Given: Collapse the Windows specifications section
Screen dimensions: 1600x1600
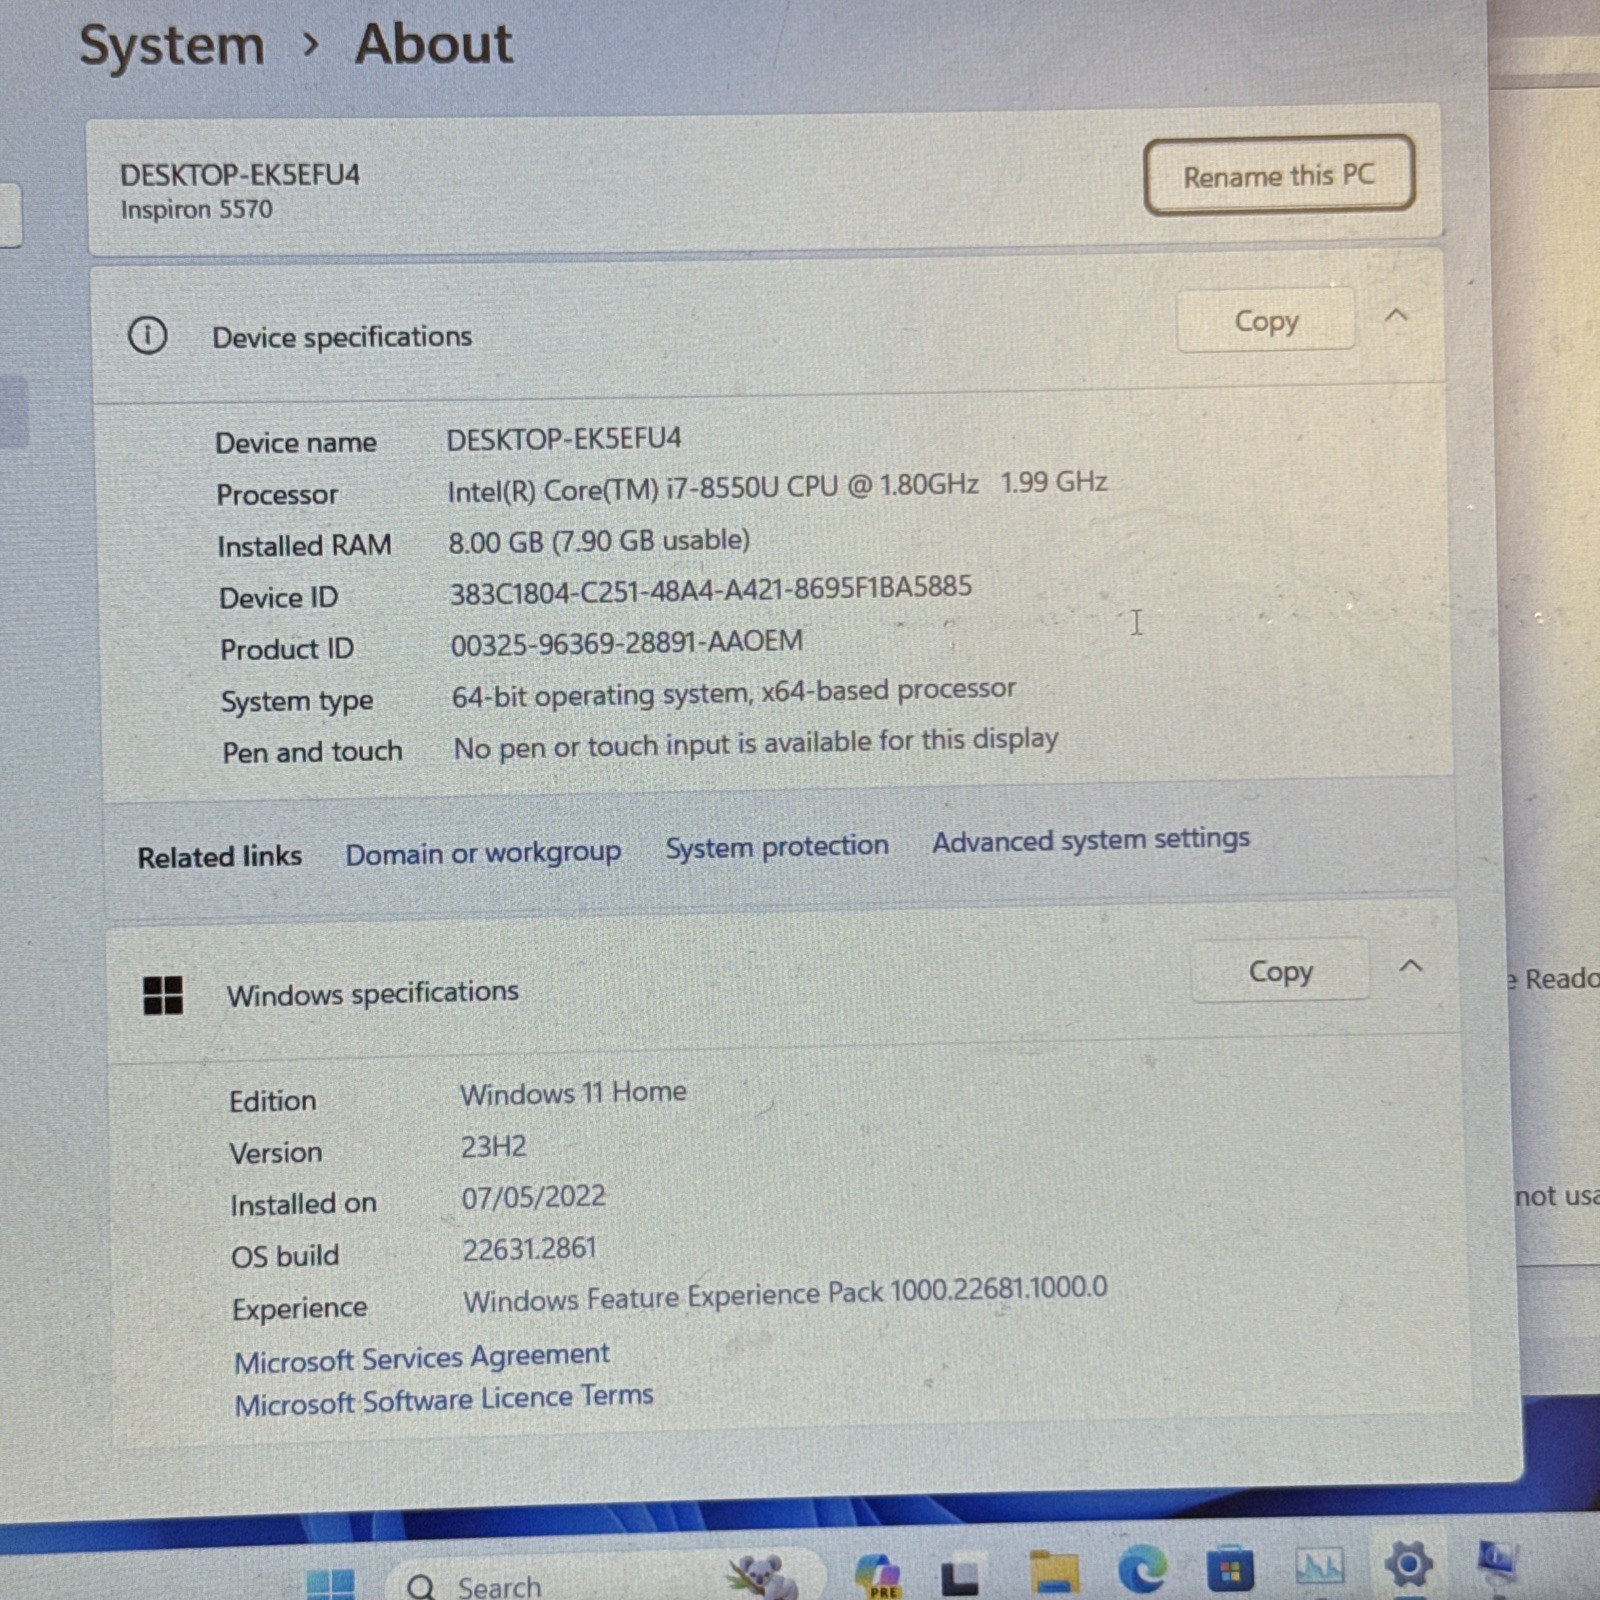Looking at the screenshot, I should click(1411, 966).
